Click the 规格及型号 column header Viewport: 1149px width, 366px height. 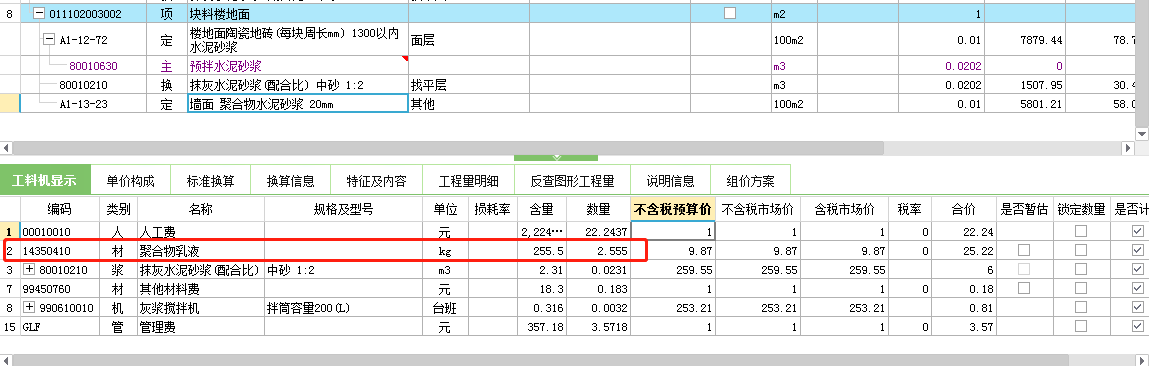click(344, 210)
